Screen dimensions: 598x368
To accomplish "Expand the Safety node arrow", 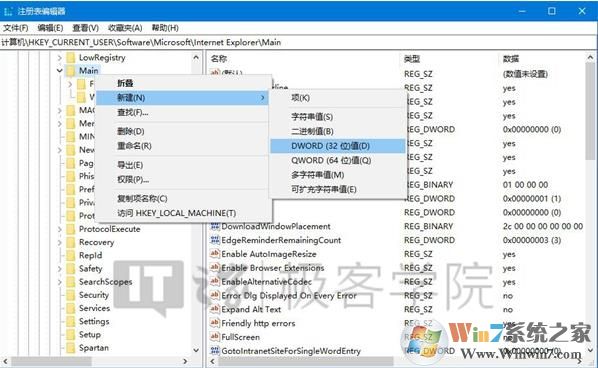I will [x=59, y=268].
